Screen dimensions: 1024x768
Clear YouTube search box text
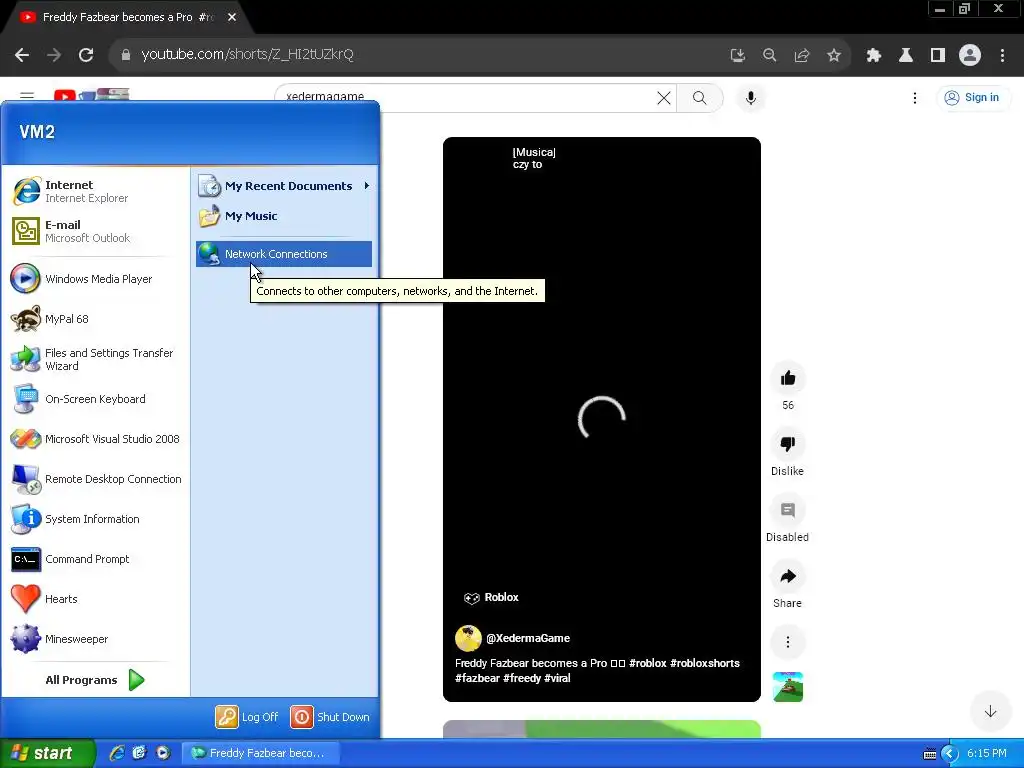pos(664,98)
